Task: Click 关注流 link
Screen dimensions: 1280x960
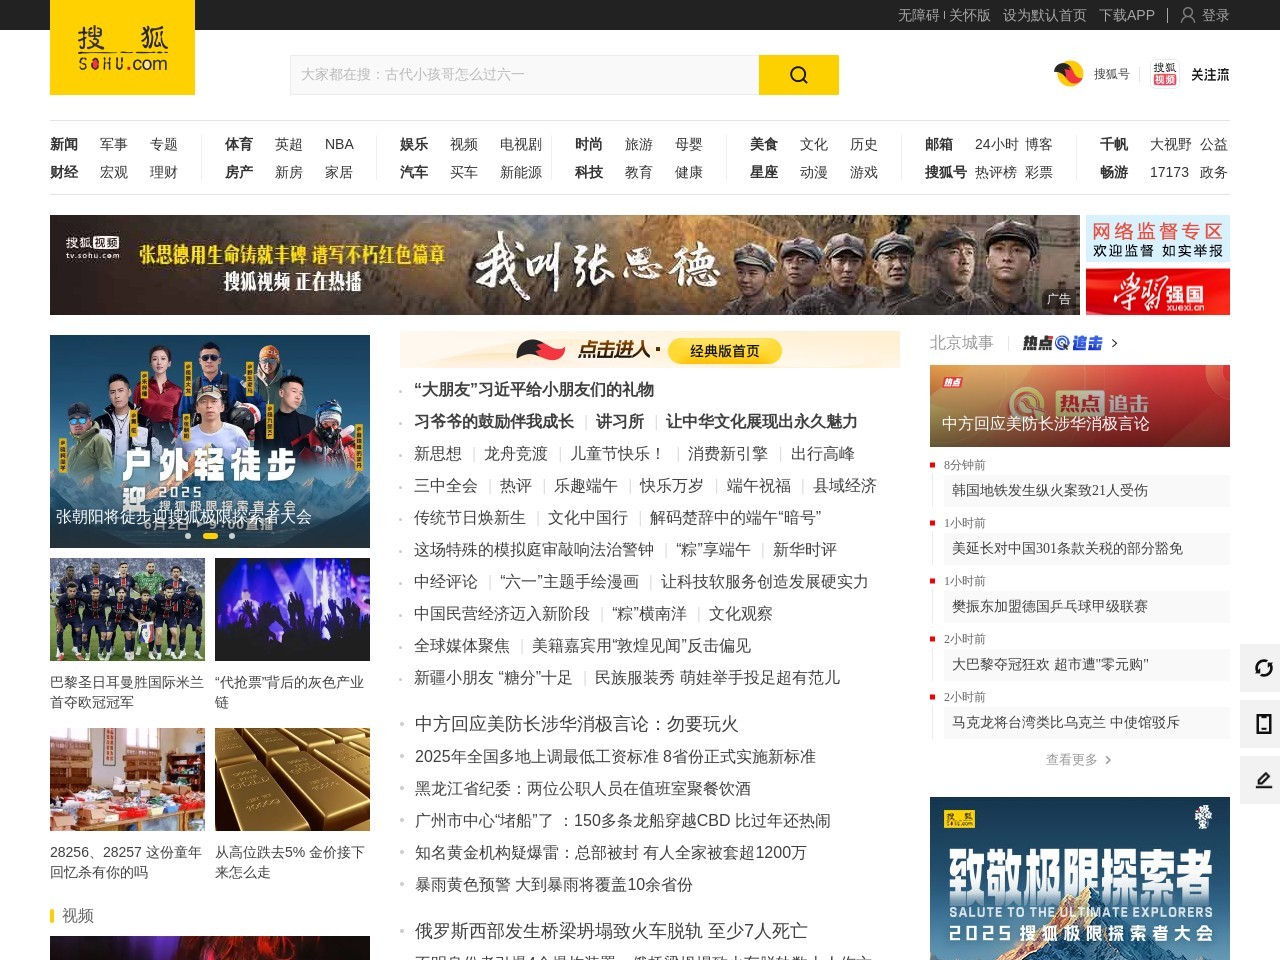Action: click(1210, 75)
